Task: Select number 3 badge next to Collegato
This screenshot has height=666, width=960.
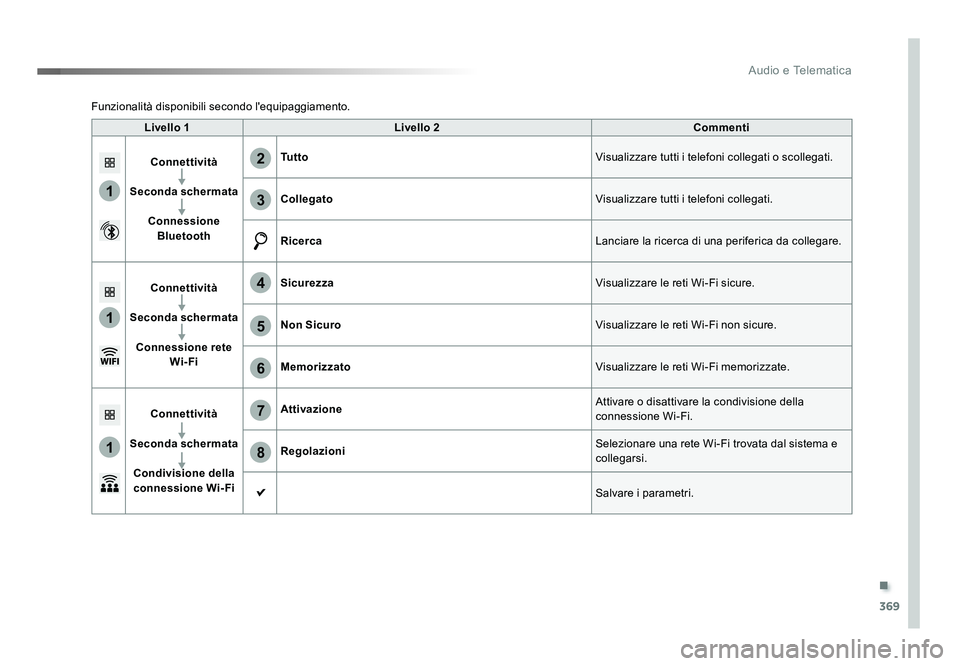Action: click(x=260, y=200)
